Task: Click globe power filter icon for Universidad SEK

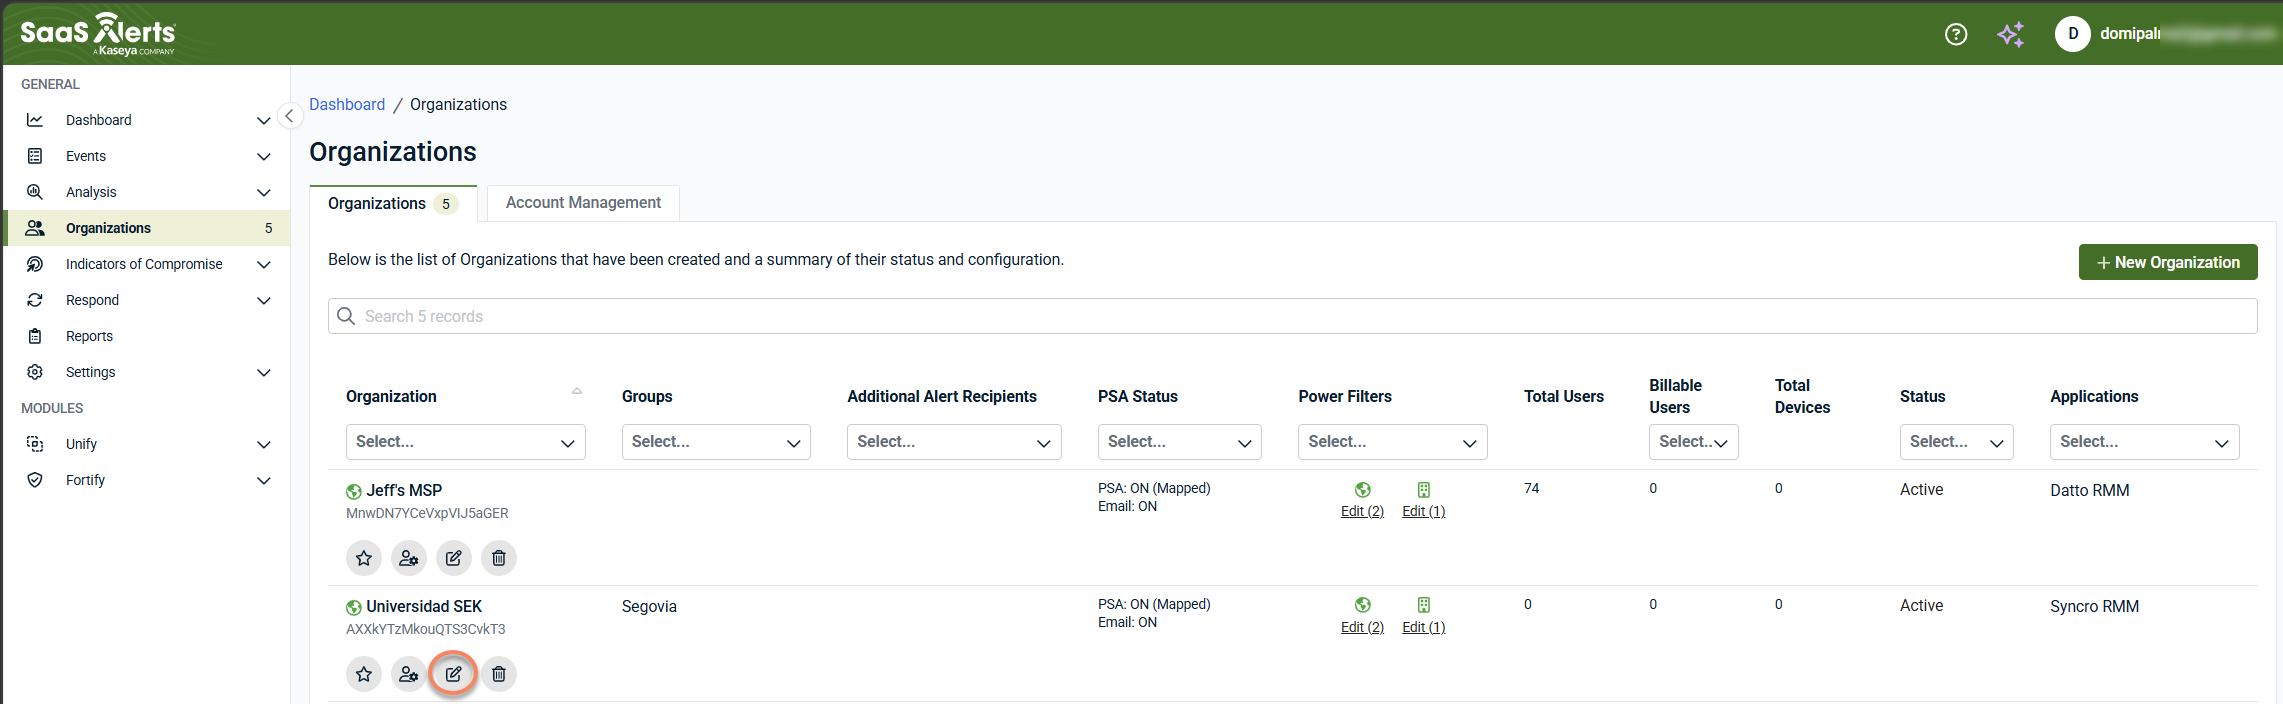Action: (1363, 605)
